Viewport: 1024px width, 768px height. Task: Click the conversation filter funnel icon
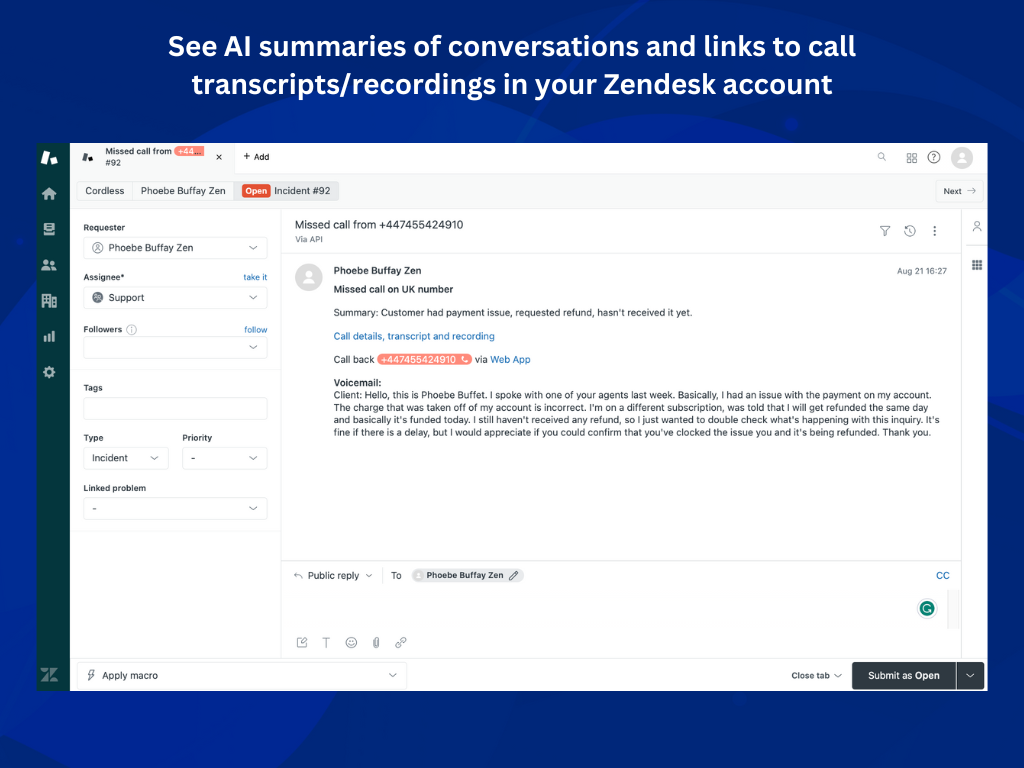click(885, 231)
